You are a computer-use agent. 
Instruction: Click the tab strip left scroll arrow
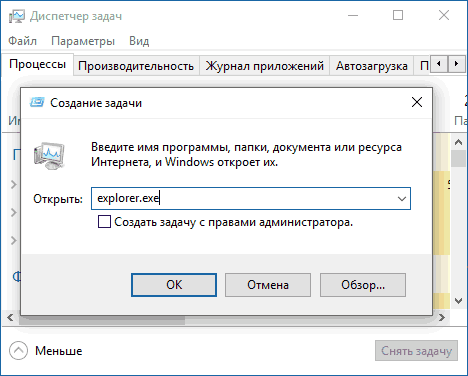439,63
